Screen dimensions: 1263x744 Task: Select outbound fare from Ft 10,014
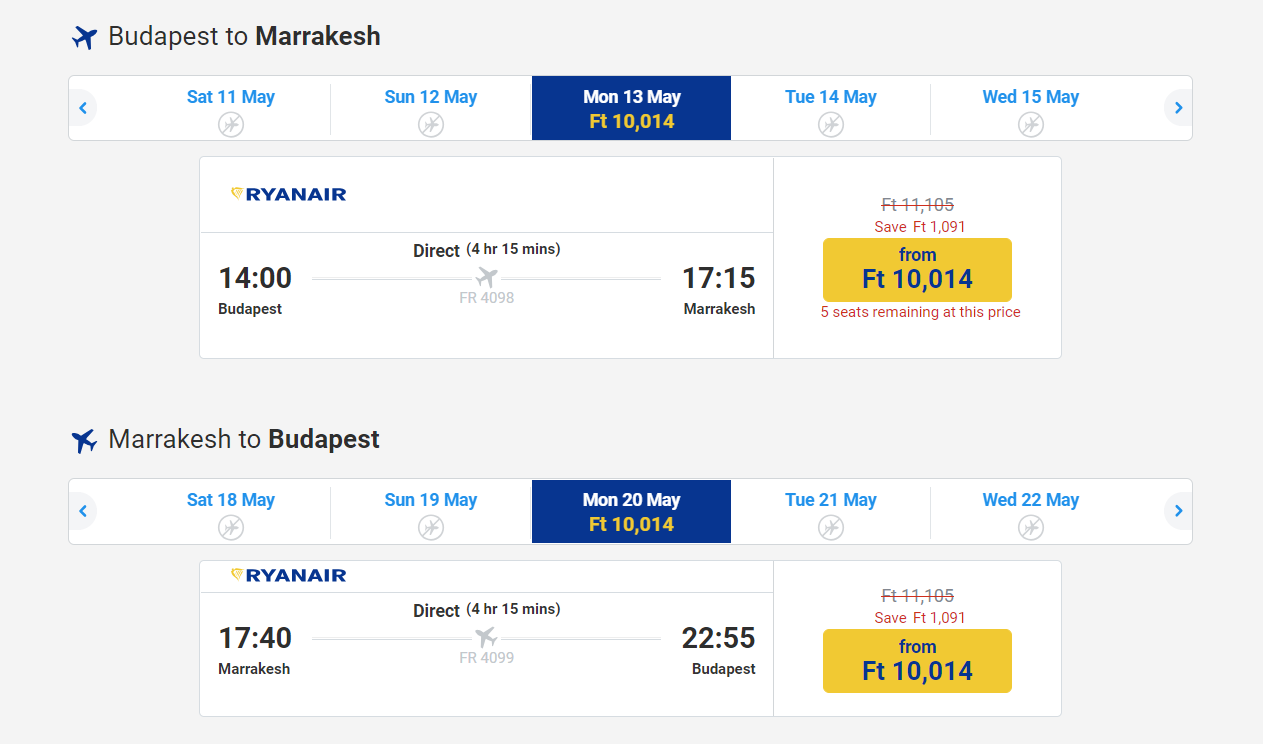coord(917,270)
